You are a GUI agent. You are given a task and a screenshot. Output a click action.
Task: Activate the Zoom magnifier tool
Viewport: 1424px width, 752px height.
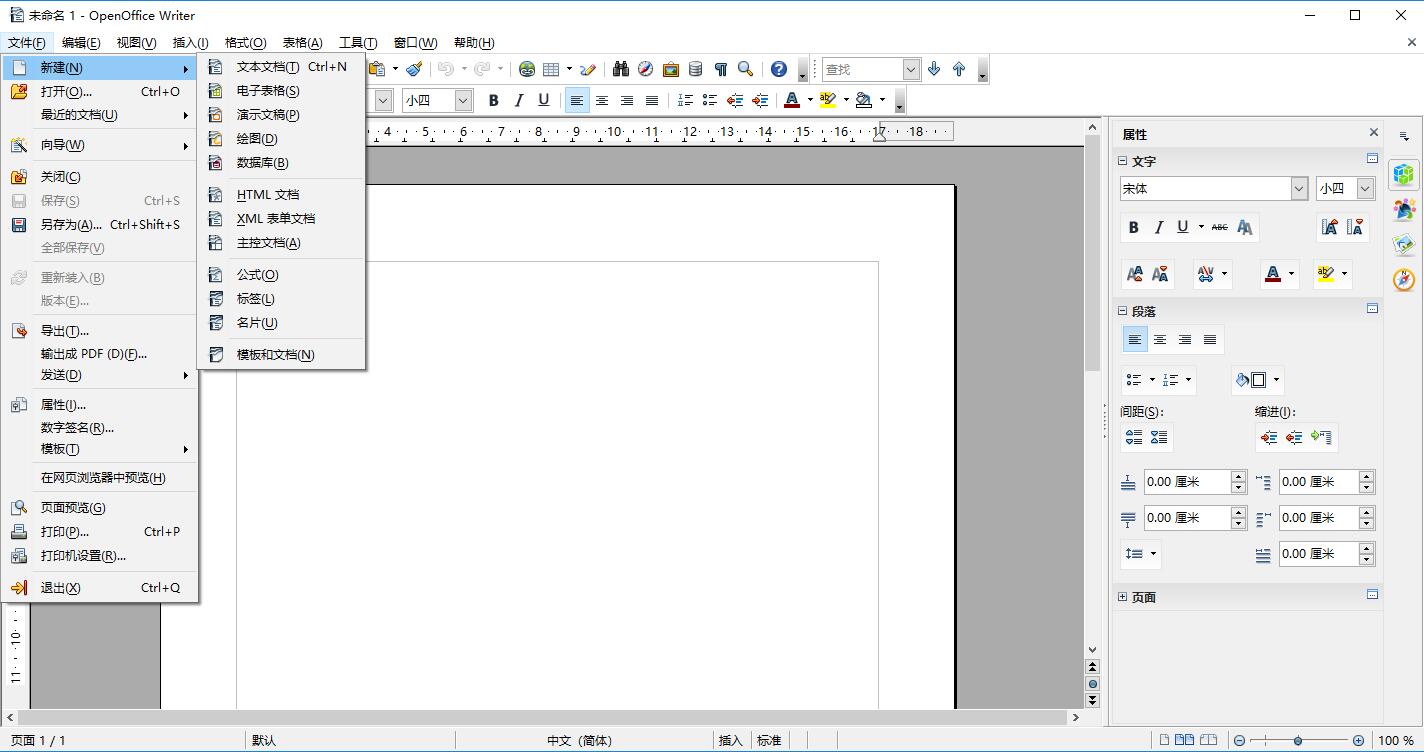pos(745,69)
